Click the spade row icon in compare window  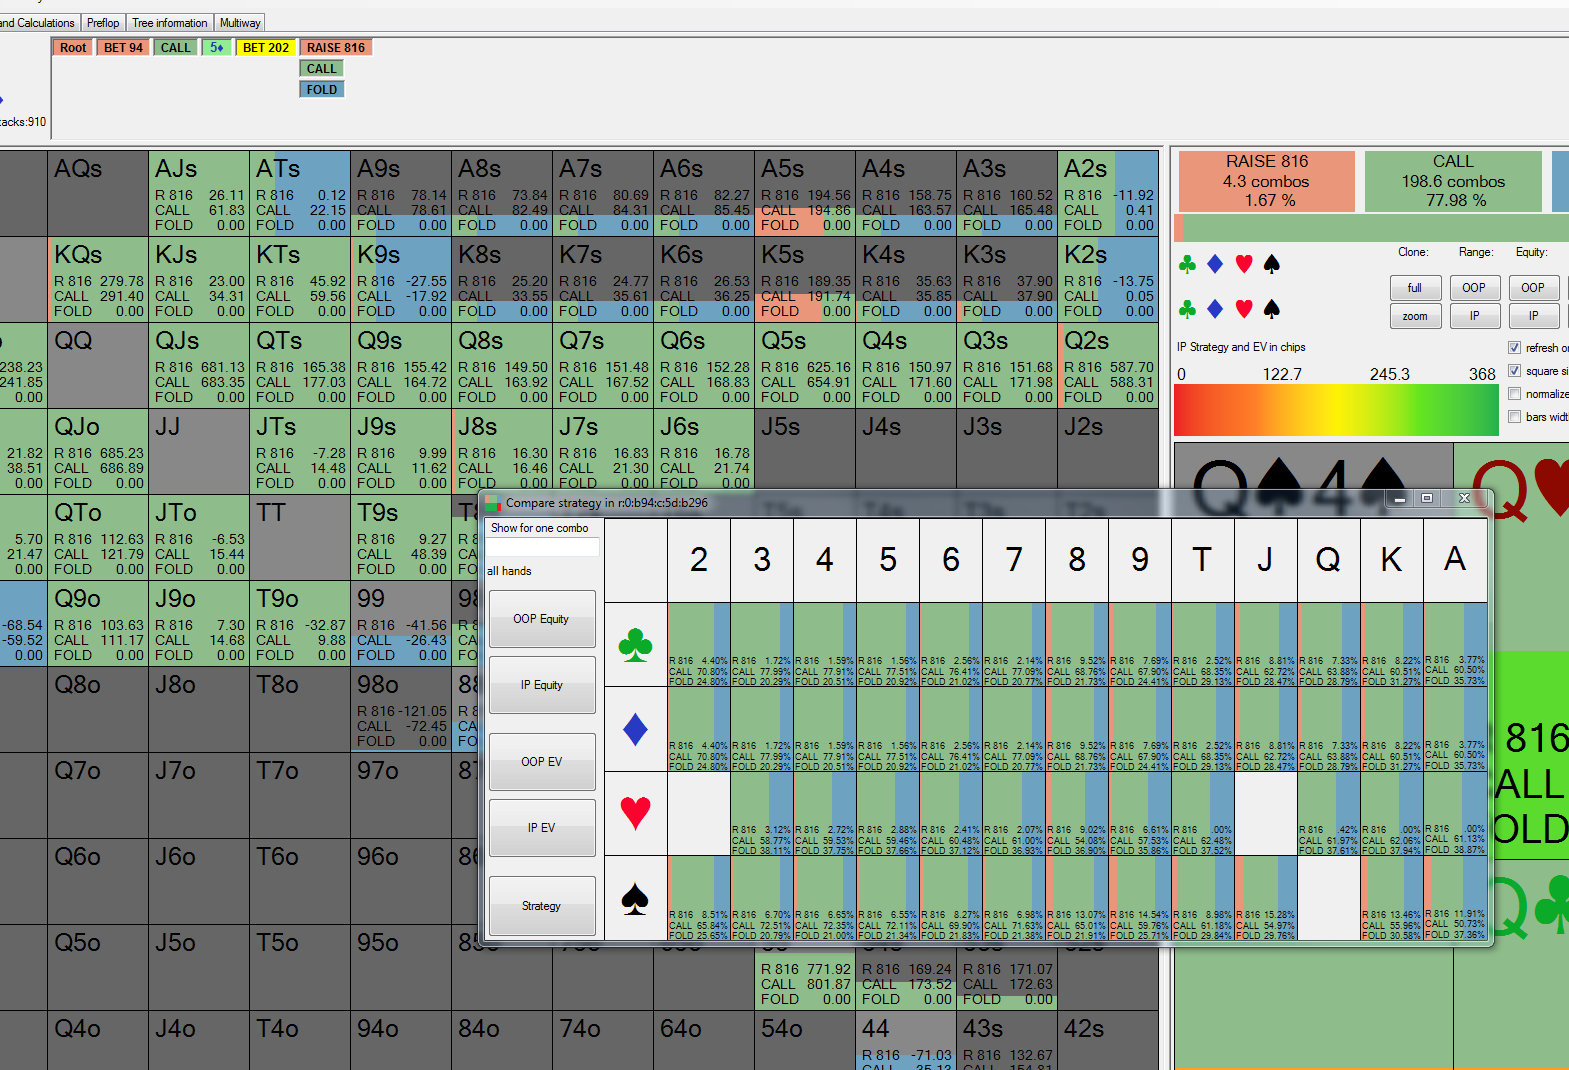636,898
